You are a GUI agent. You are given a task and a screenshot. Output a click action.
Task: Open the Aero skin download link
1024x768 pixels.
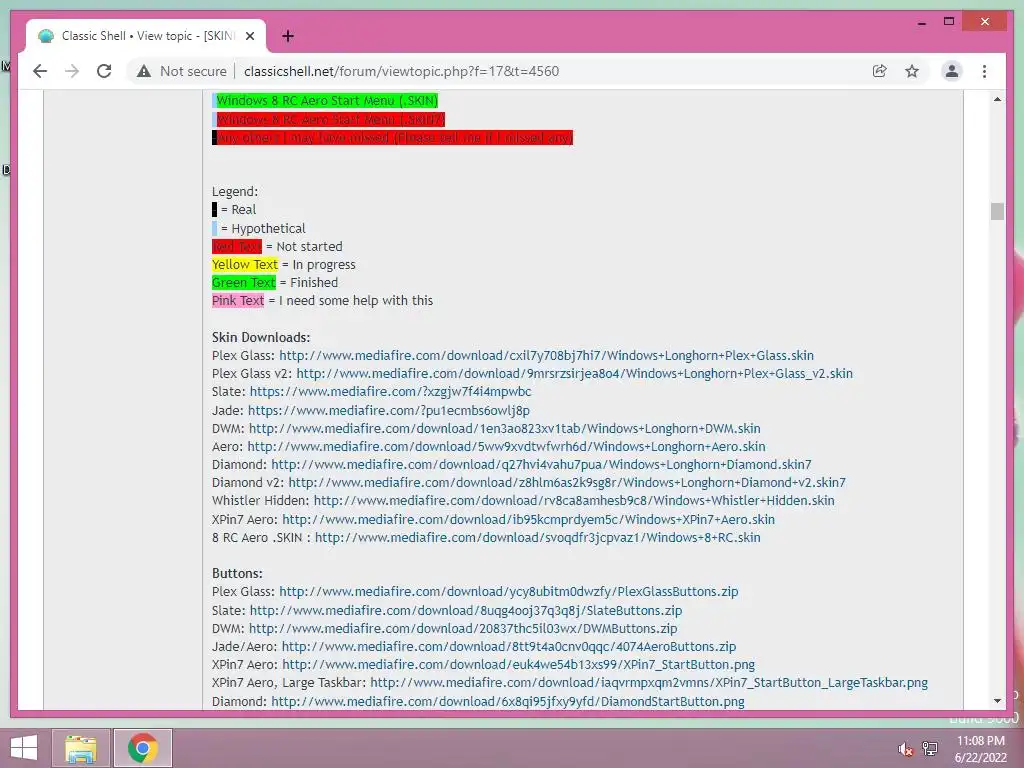click(506, 447)
